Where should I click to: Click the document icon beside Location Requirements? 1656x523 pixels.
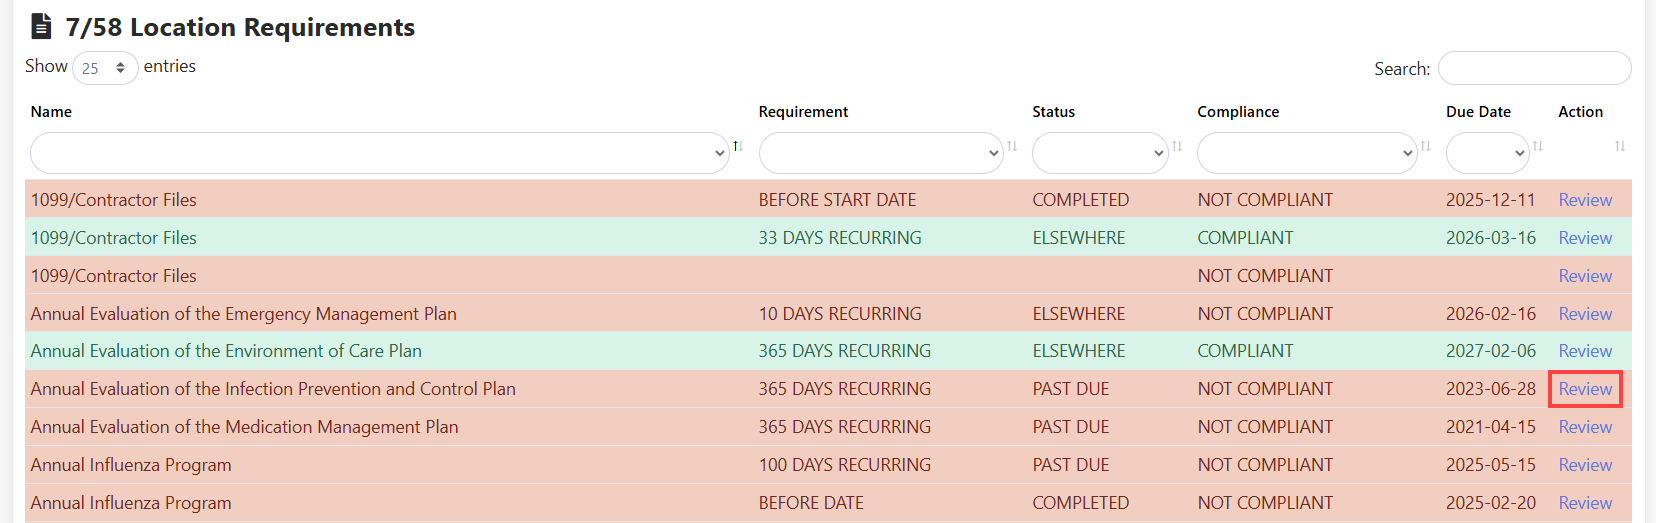[x=41, y=26]
